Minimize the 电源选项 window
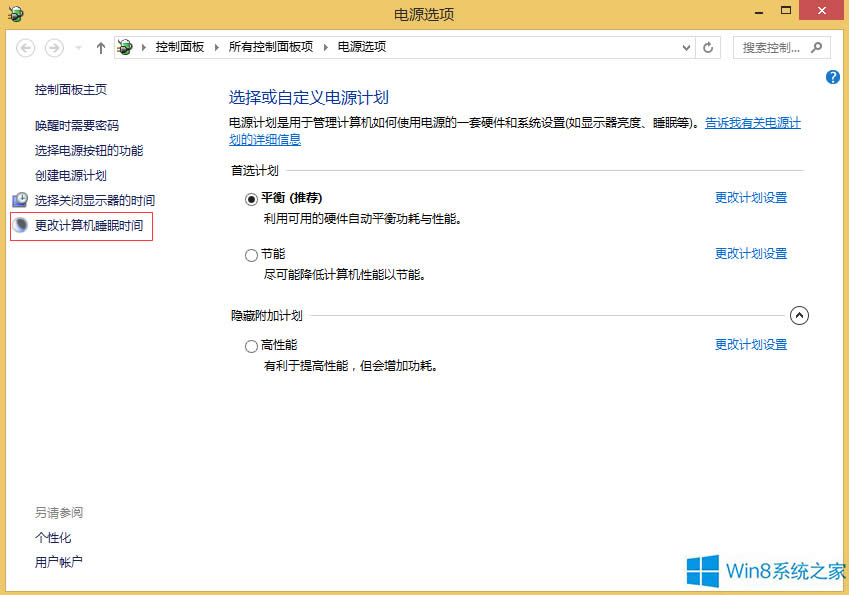849x595 pixels. pos(759,11)
